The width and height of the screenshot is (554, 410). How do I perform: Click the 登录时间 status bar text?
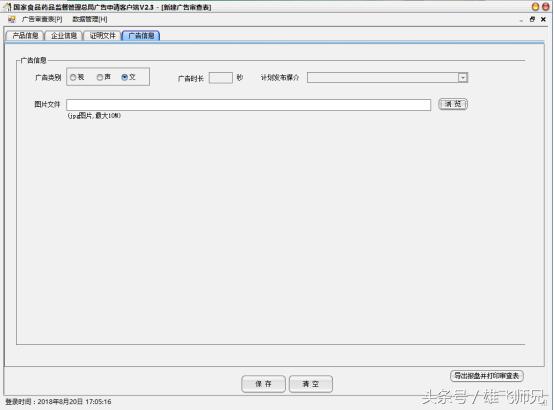click(58, 402)
